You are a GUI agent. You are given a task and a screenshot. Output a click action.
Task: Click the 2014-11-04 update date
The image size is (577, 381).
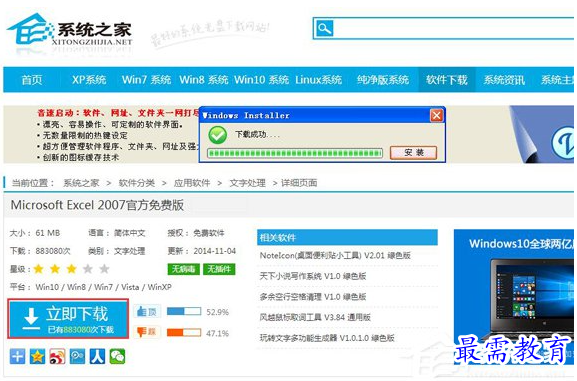[x=215, y=251]
